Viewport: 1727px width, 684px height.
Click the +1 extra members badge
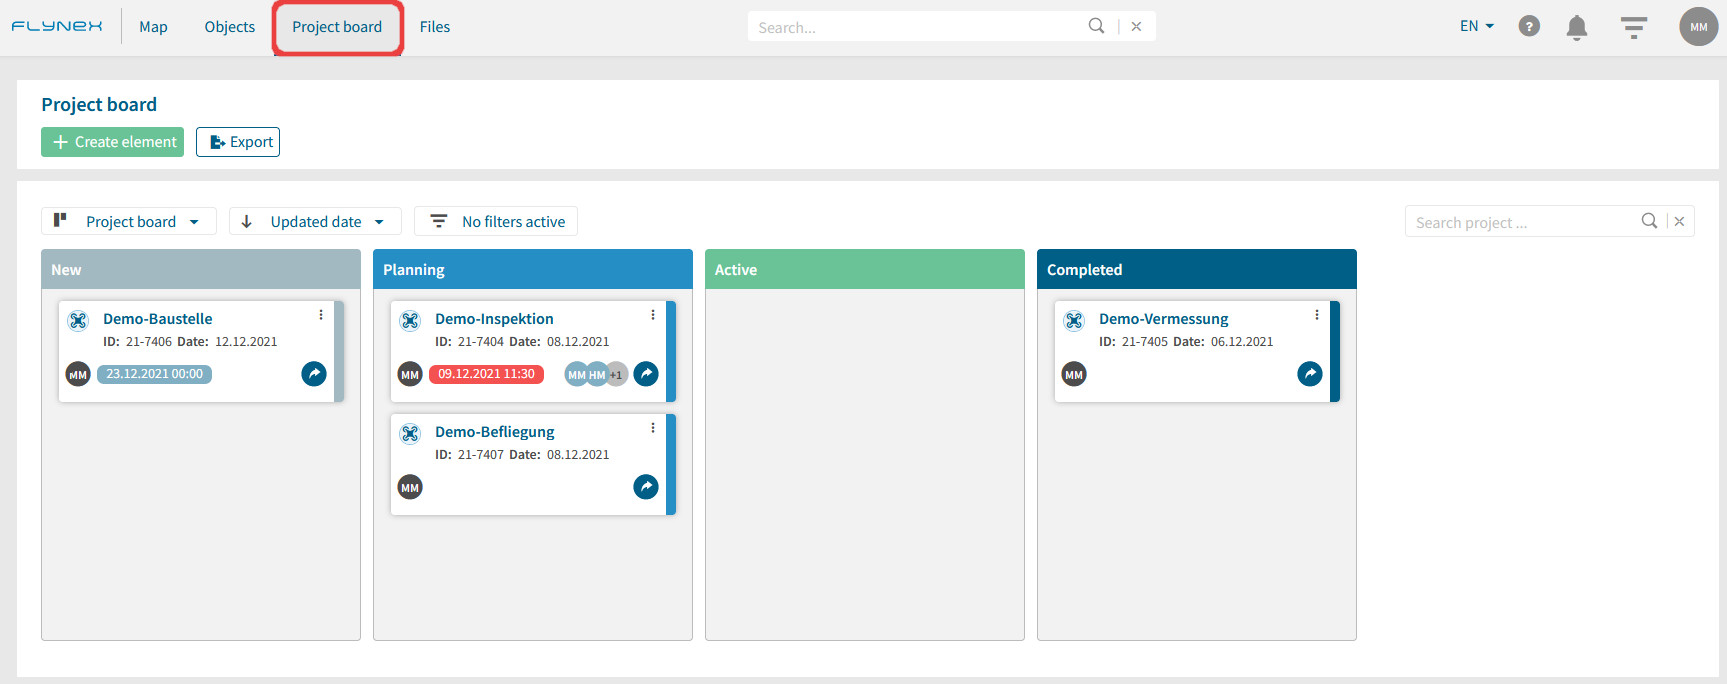(617, 374)
